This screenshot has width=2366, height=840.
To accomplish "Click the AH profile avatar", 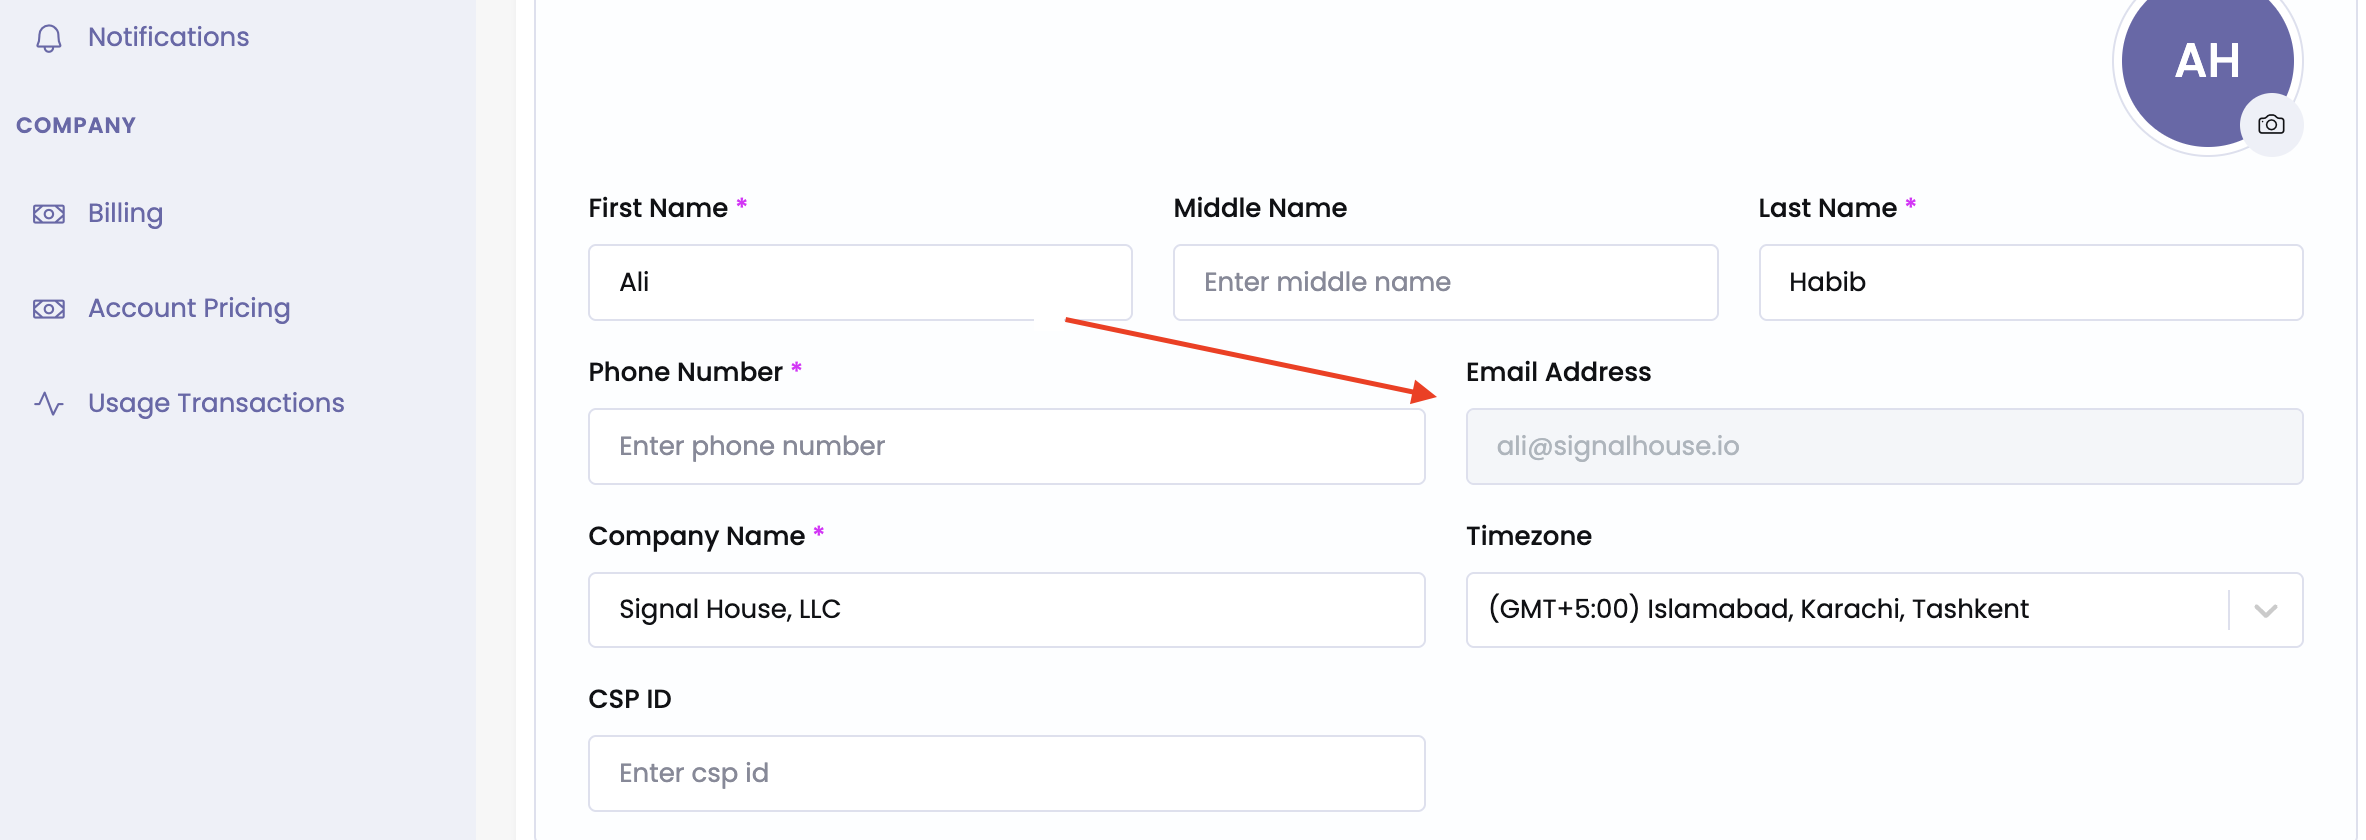I will point(2200,60).
